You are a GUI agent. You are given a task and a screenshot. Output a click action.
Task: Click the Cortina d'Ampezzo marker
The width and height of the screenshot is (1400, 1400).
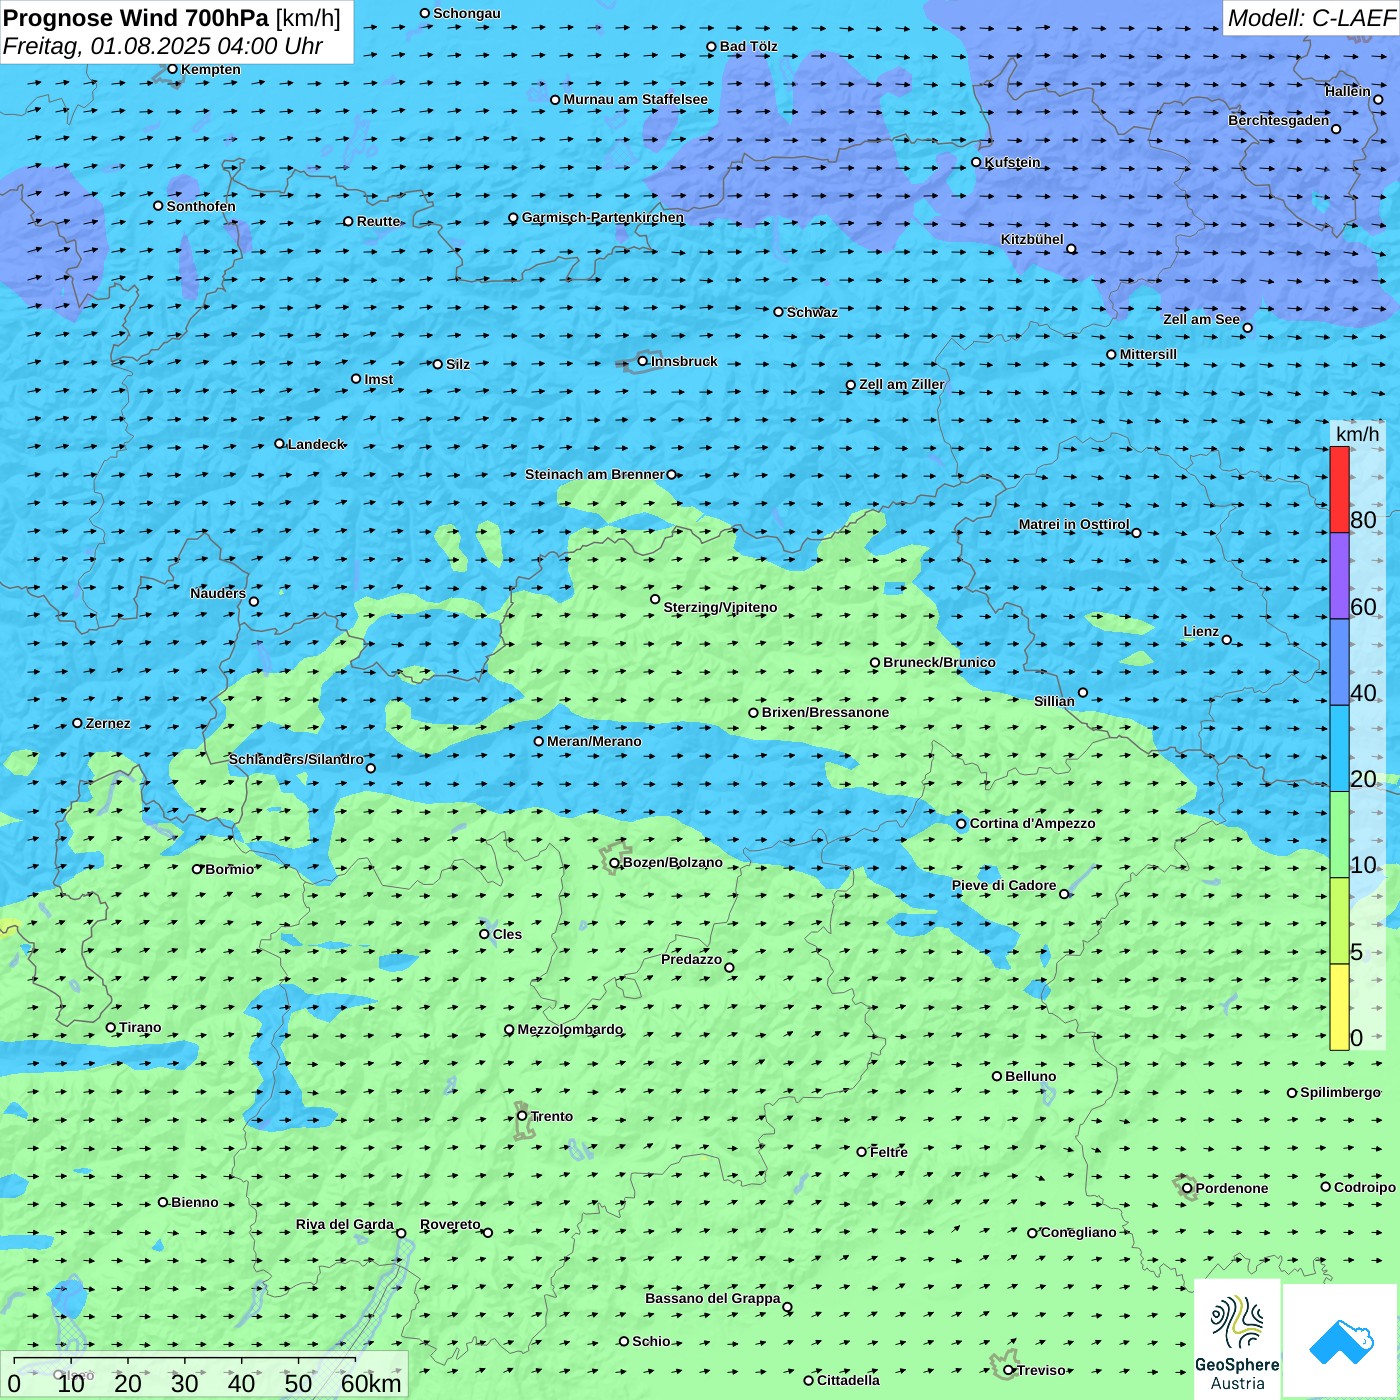[961, 824]
